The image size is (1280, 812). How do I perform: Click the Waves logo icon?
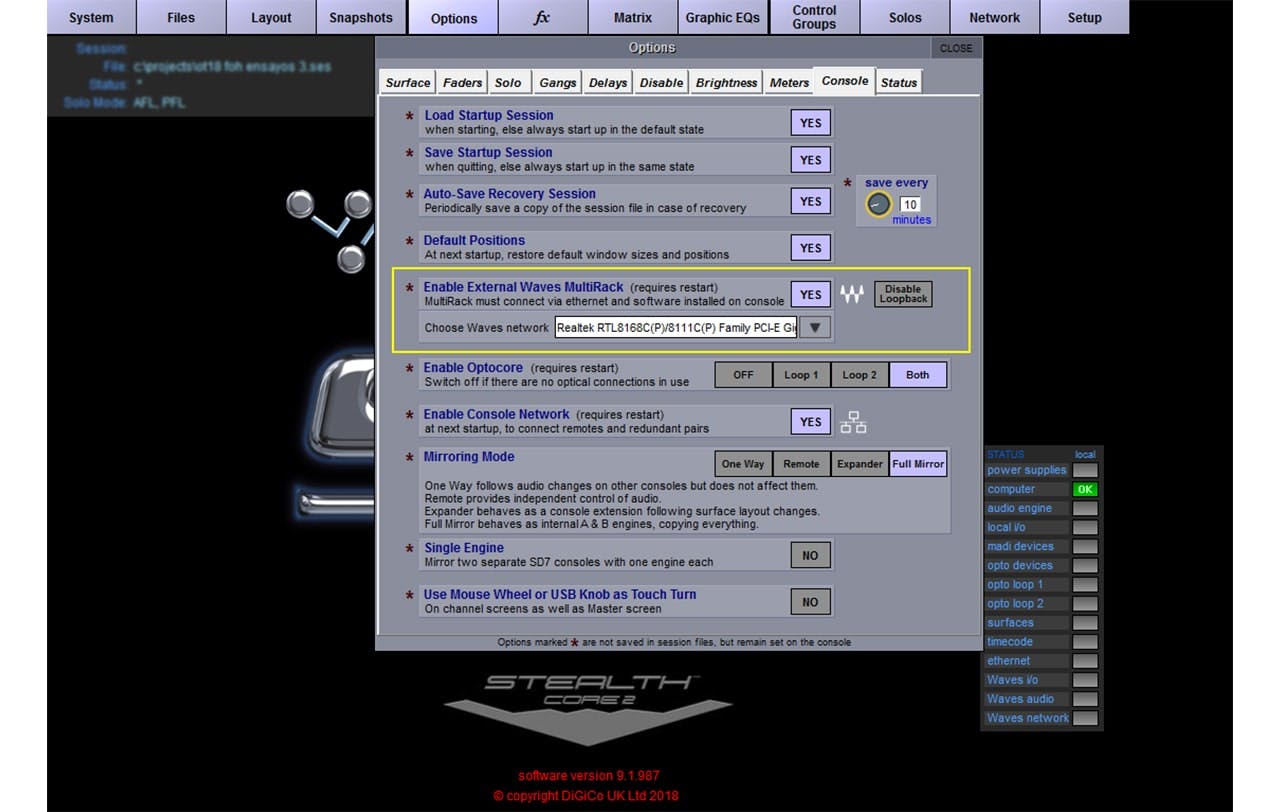(x=851, y=295)
